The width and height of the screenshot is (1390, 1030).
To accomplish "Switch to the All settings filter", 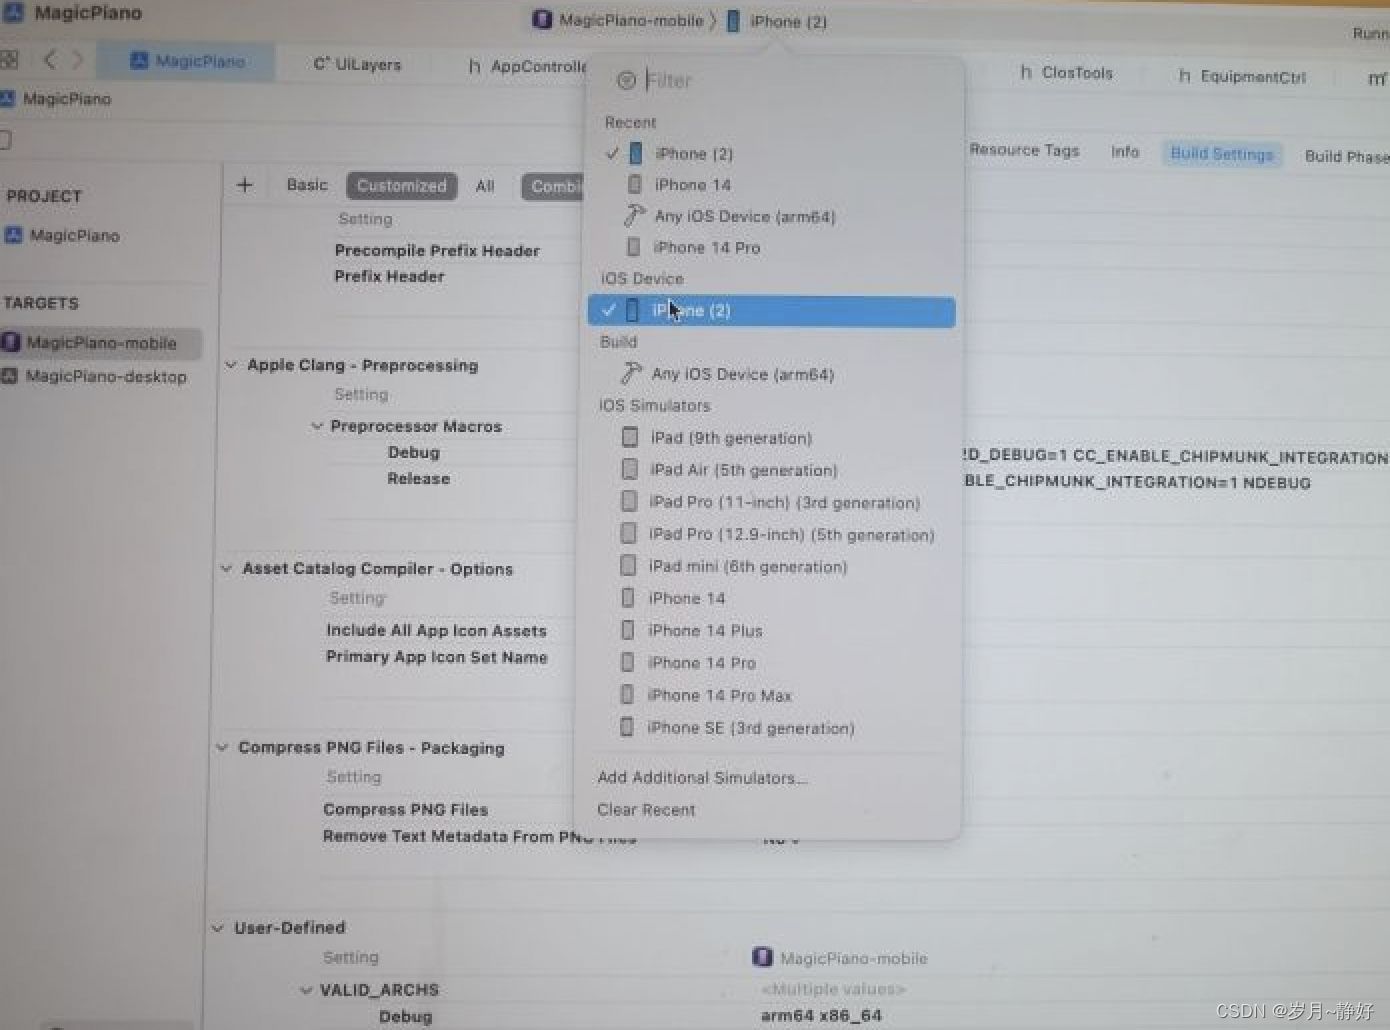I will [x=485, y=186].
